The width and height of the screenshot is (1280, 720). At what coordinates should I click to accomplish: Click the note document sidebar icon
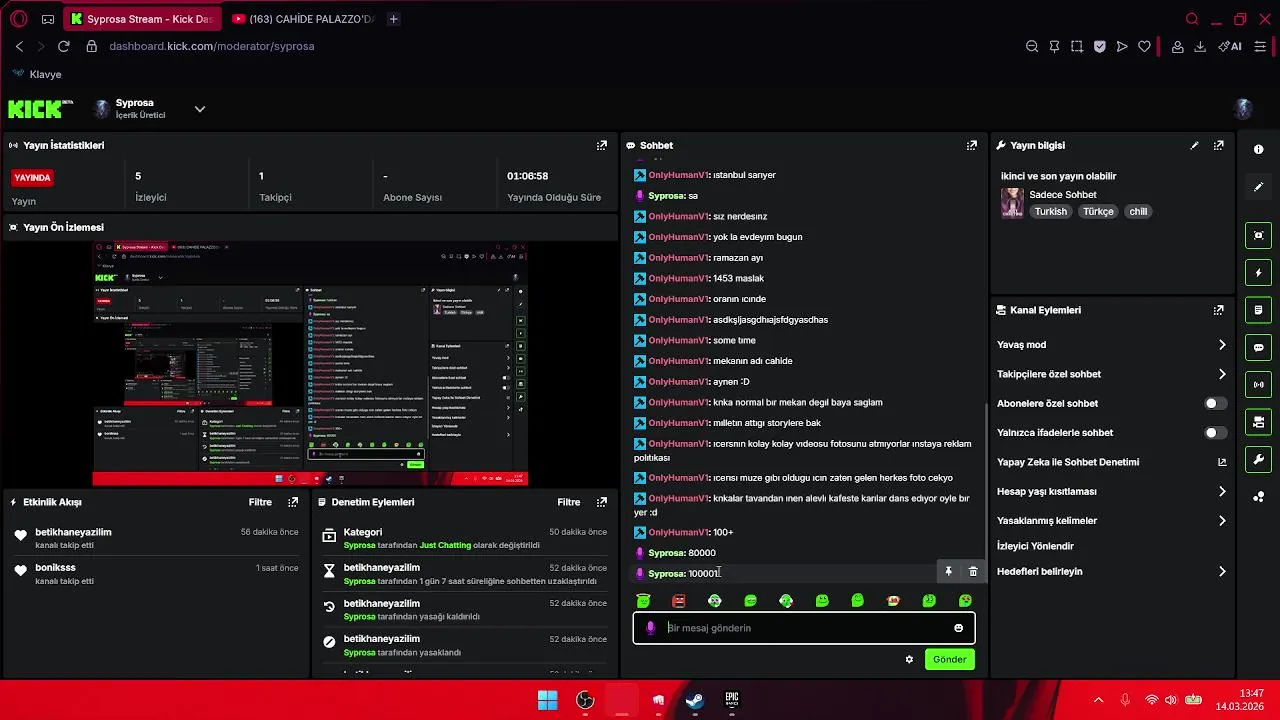coord(1258,310)
